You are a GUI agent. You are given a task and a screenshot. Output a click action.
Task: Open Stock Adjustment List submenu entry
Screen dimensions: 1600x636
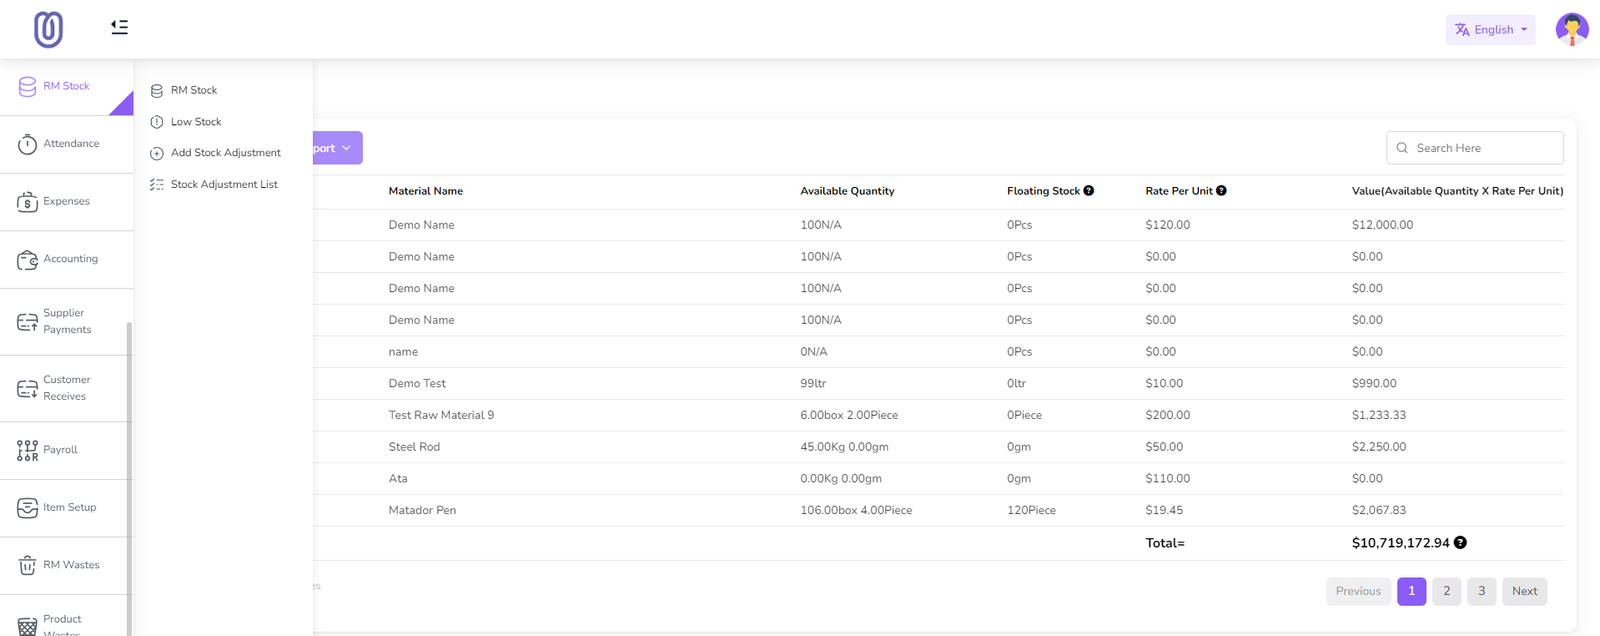click(224, 185)
